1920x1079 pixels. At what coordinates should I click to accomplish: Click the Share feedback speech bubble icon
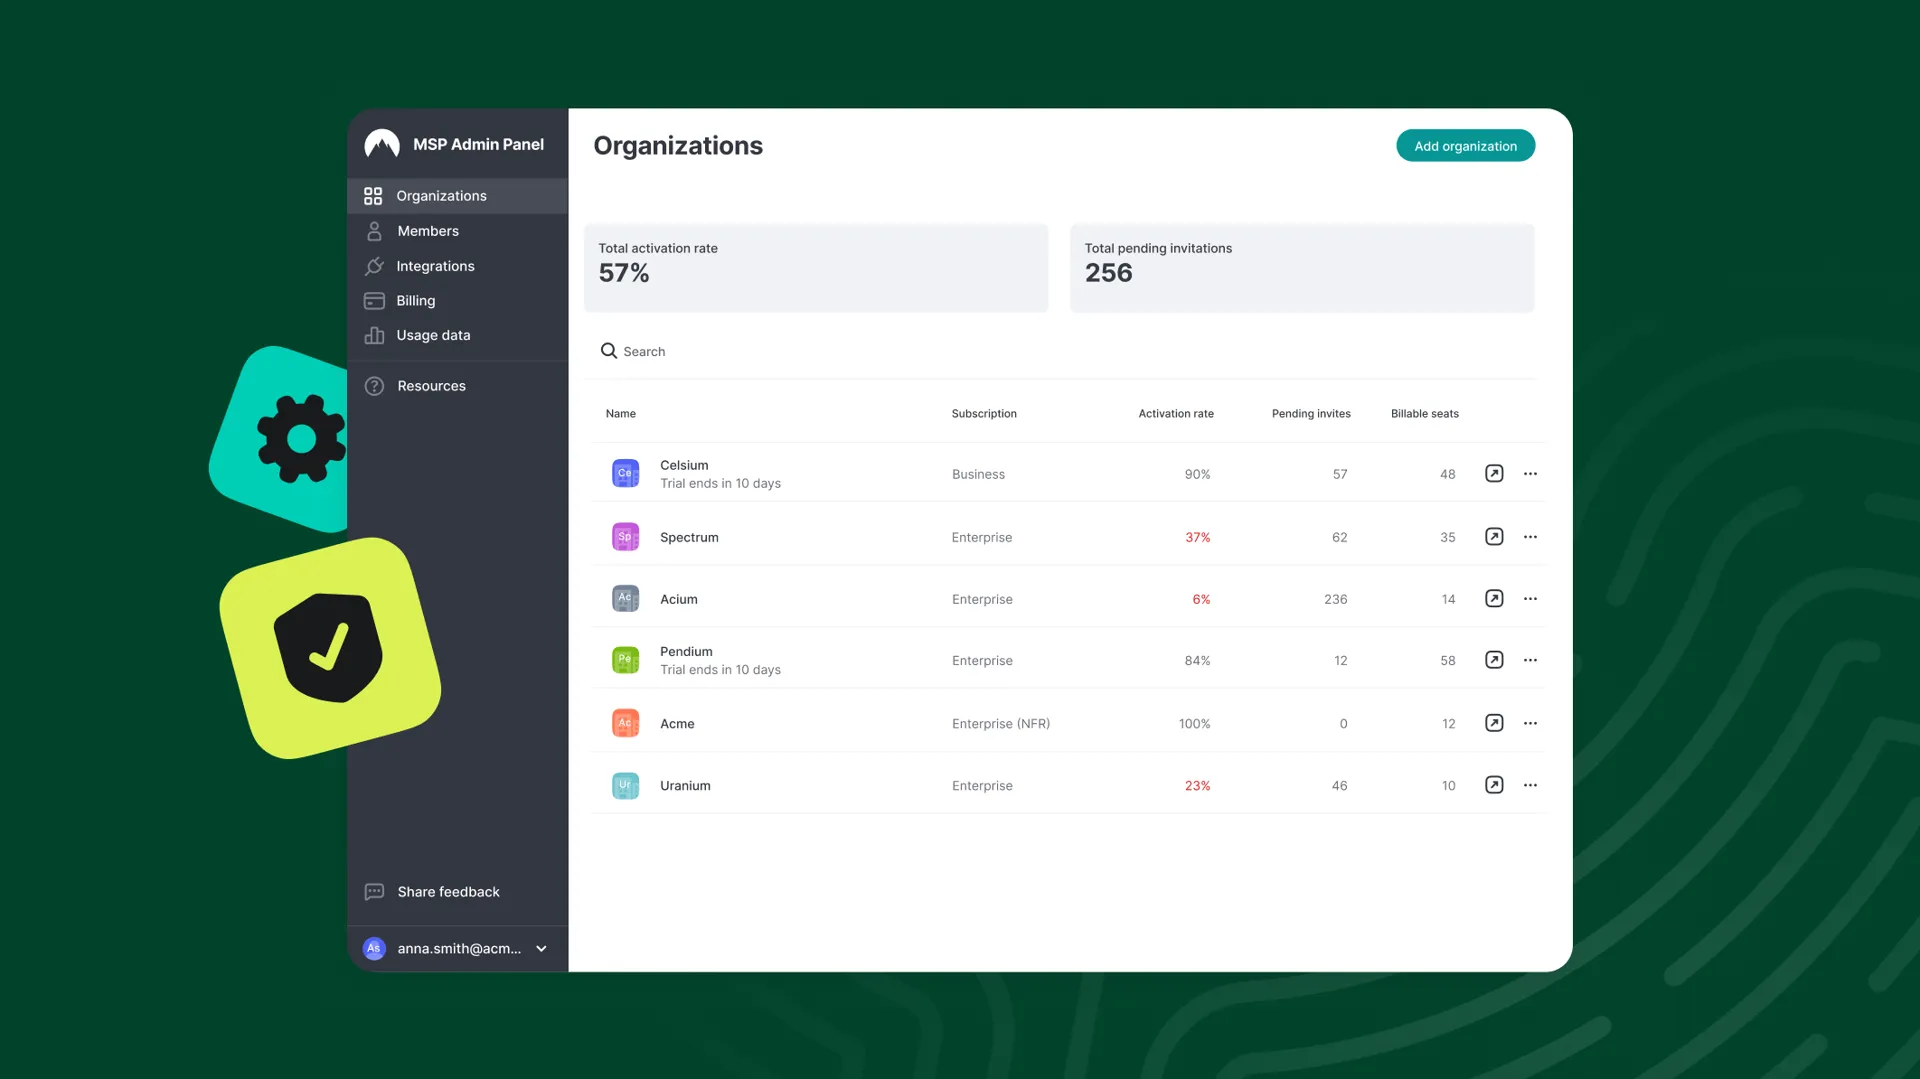pyautogui.click(x=373, y=891)
